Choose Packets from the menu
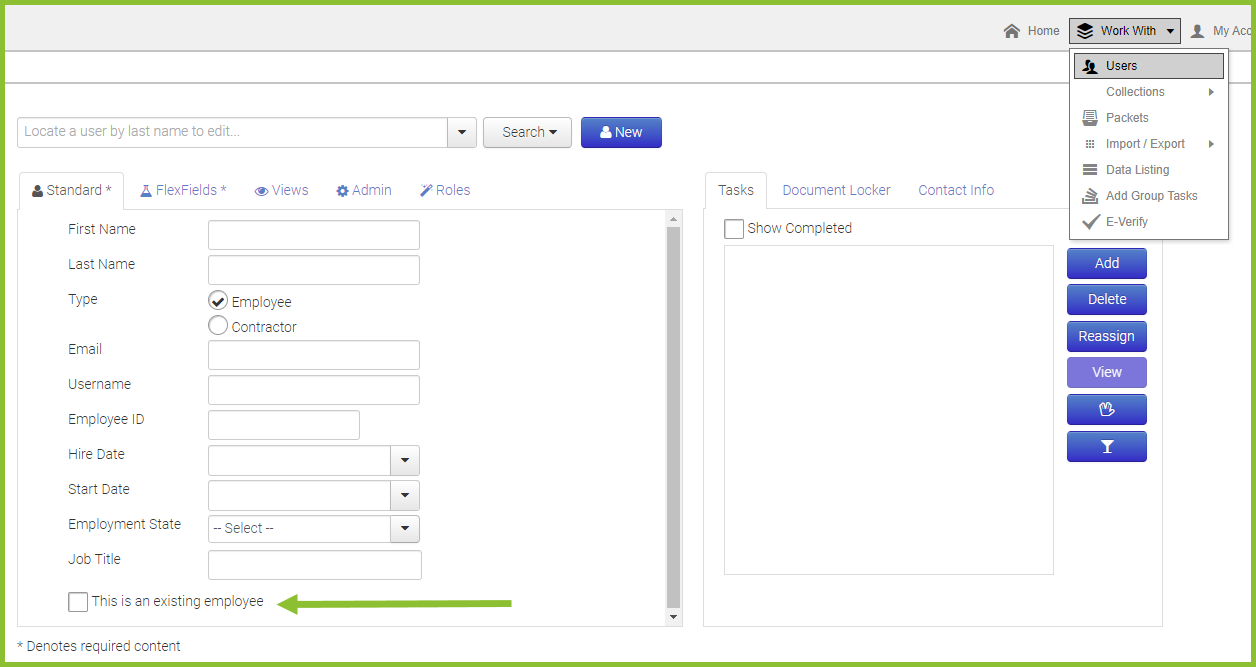Image resolution: width=1256 pixels, height=667 pixels. (1149, 118)
